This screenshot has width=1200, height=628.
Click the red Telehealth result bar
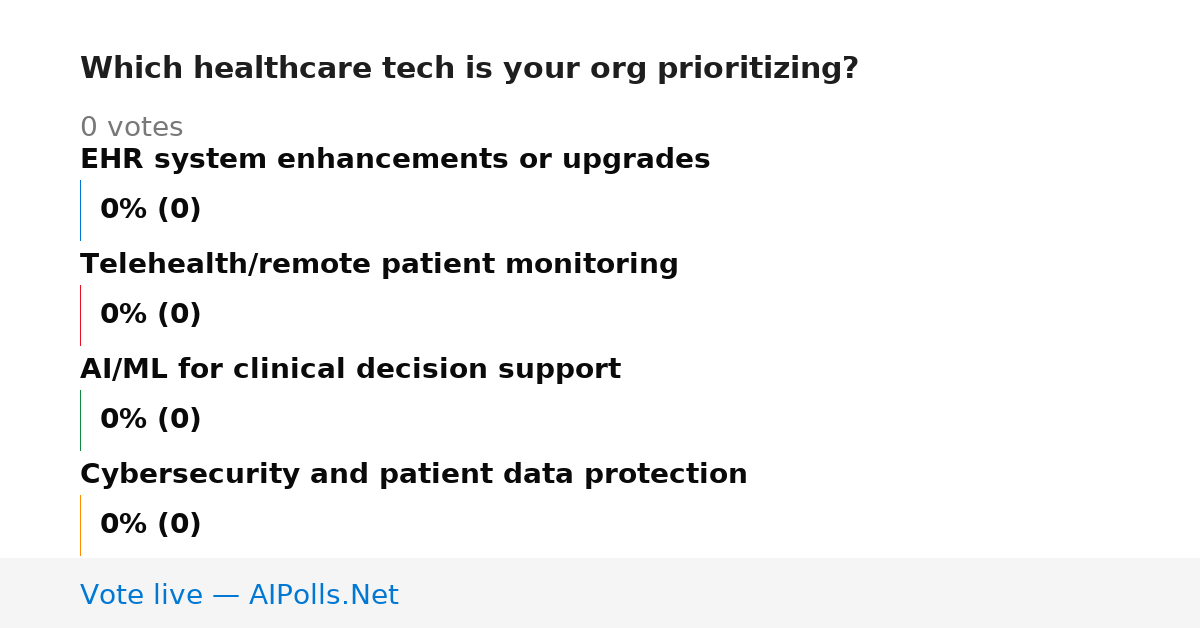coord(80,315)
